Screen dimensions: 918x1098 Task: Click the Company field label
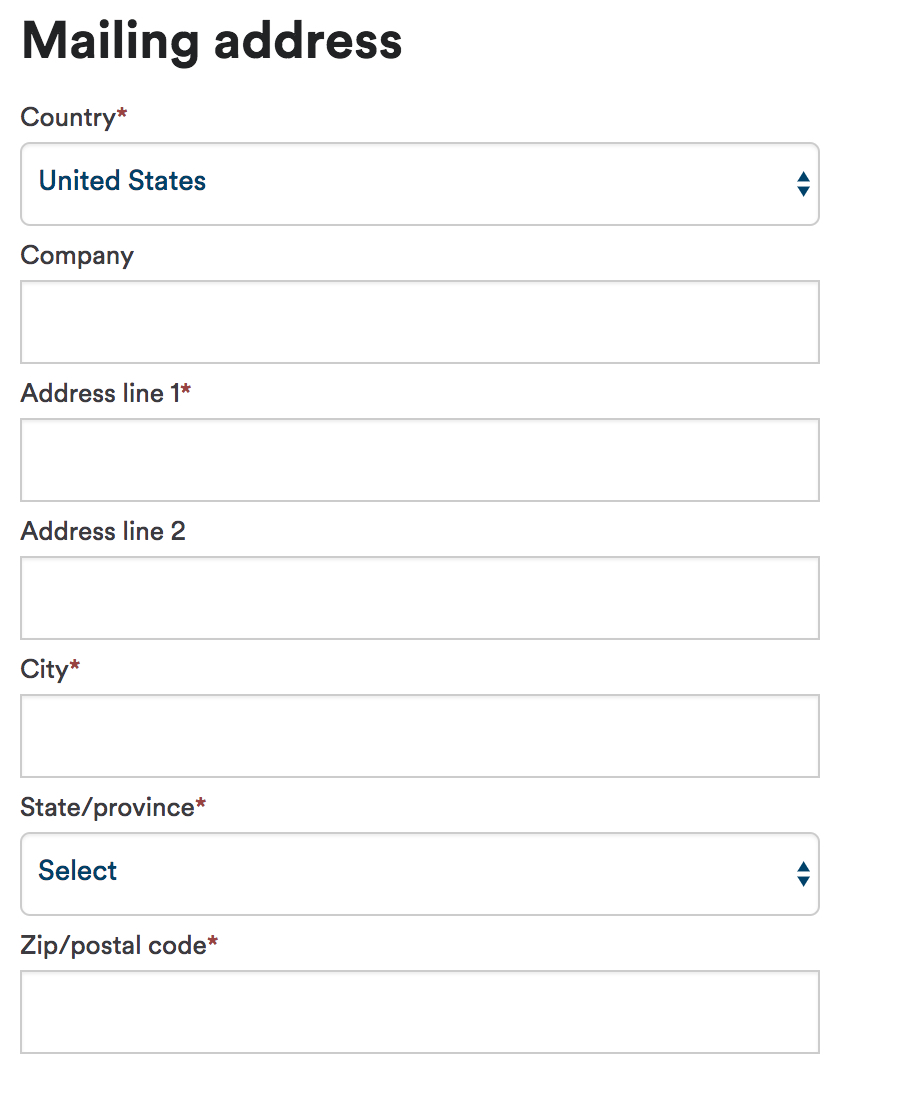77,256
